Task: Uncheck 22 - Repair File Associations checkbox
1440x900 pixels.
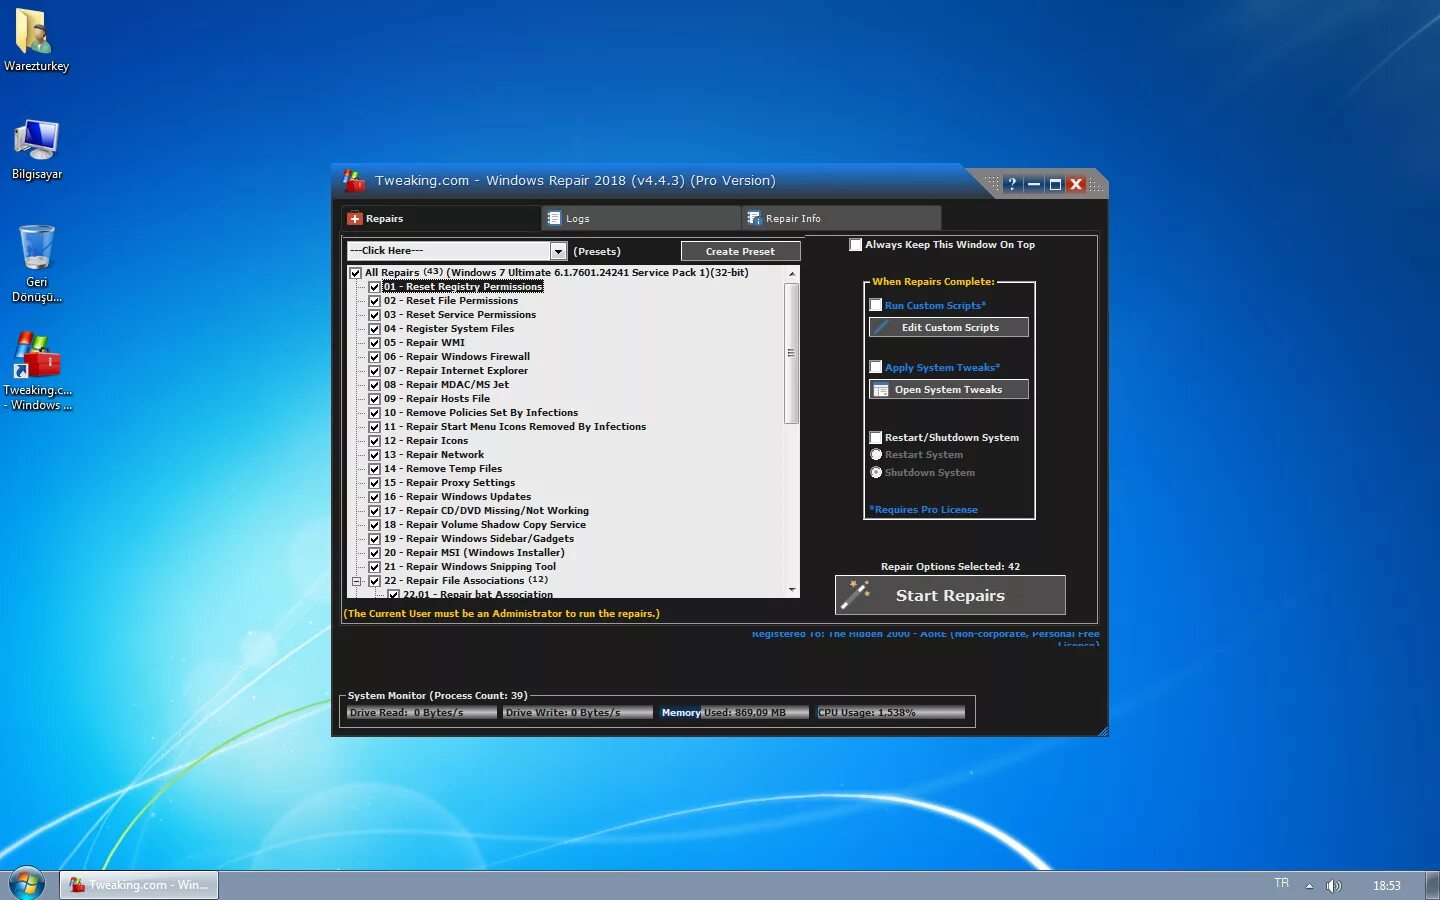Action: coord(375,581)
